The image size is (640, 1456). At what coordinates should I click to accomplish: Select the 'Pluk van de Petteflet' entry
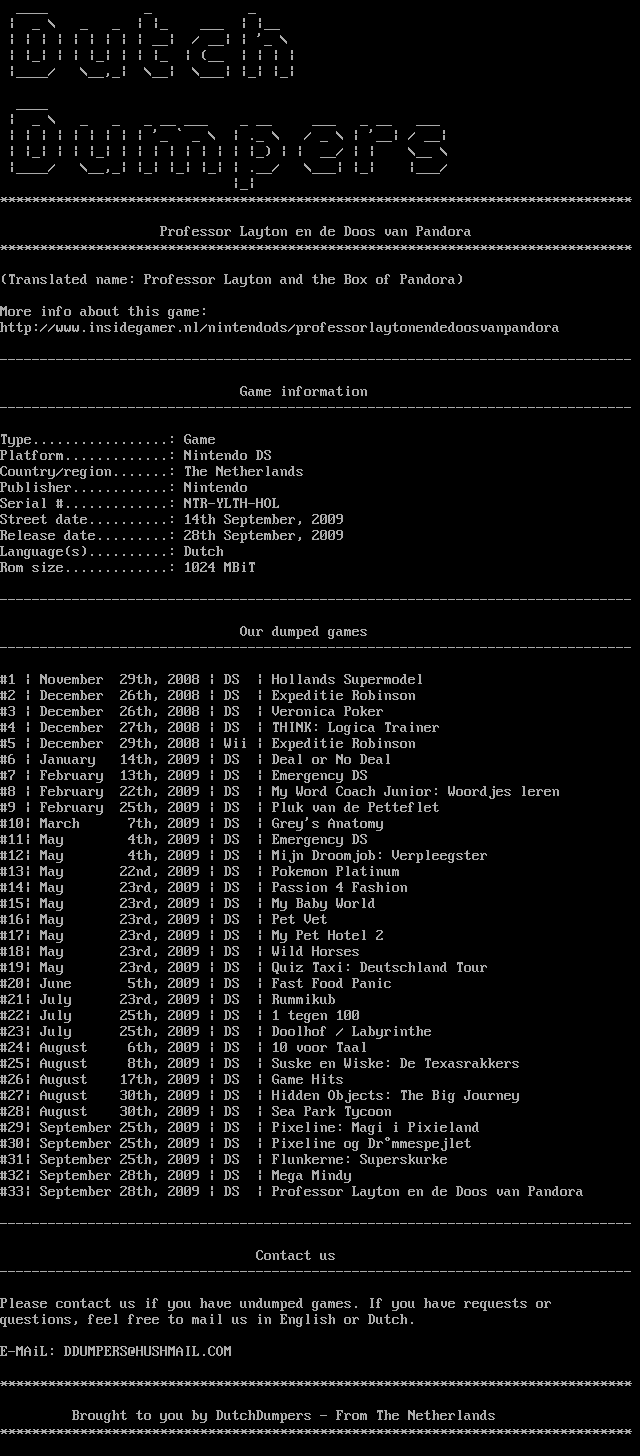[355, 808]
